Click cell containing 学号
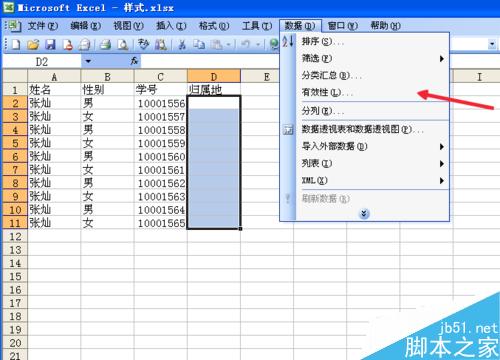The width and height of the screenshot is (500, 360). (x=161, y=90)
